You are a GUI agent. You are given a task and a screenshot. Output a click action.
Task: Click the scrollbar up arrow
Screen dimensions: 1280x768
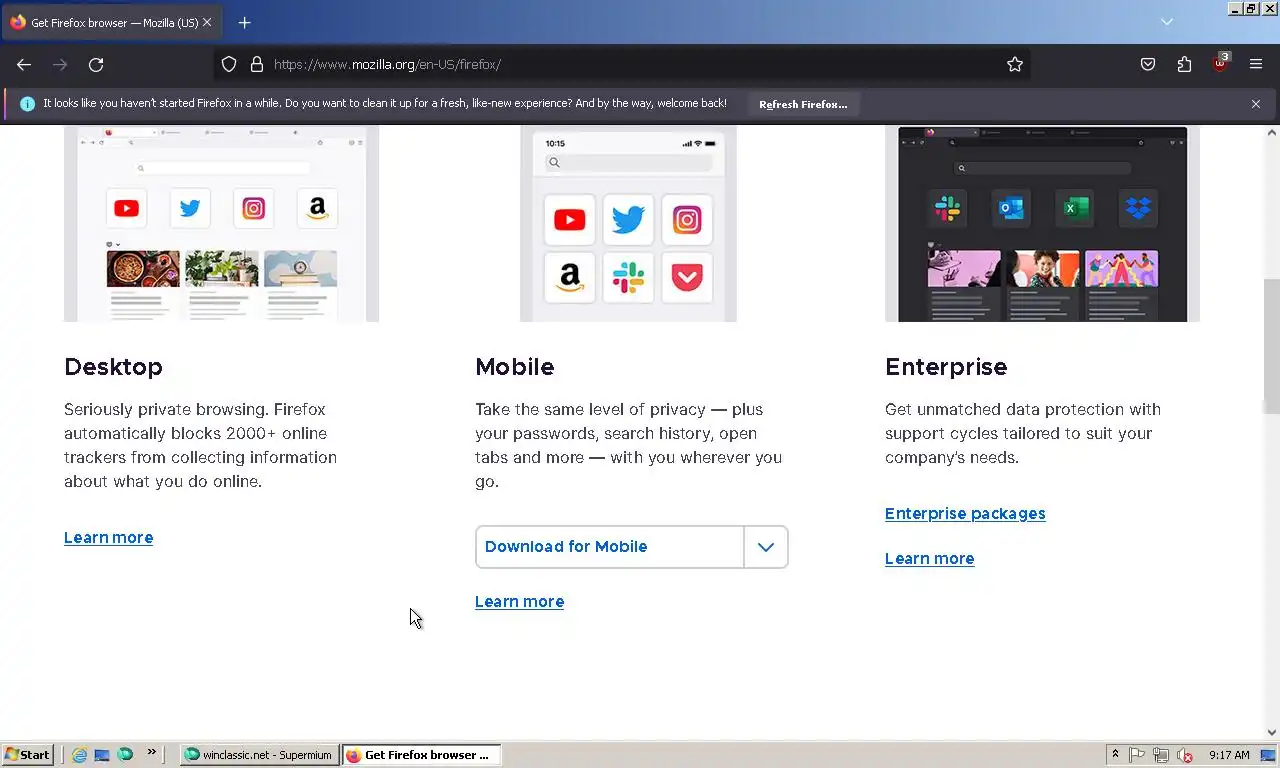pos(1272,132)
